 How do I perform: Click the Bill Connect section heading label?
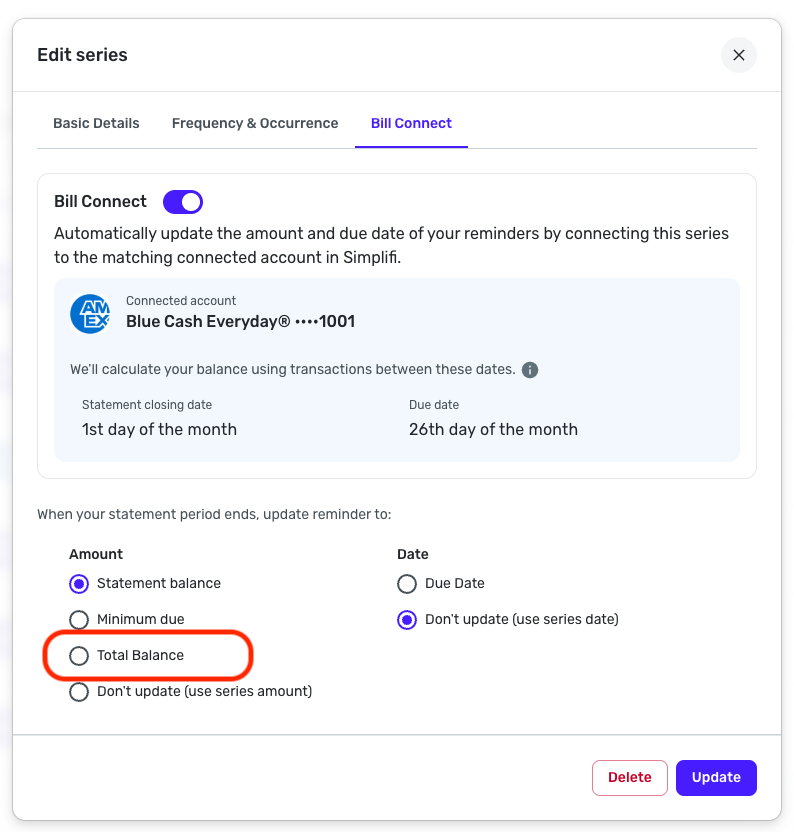100,202
